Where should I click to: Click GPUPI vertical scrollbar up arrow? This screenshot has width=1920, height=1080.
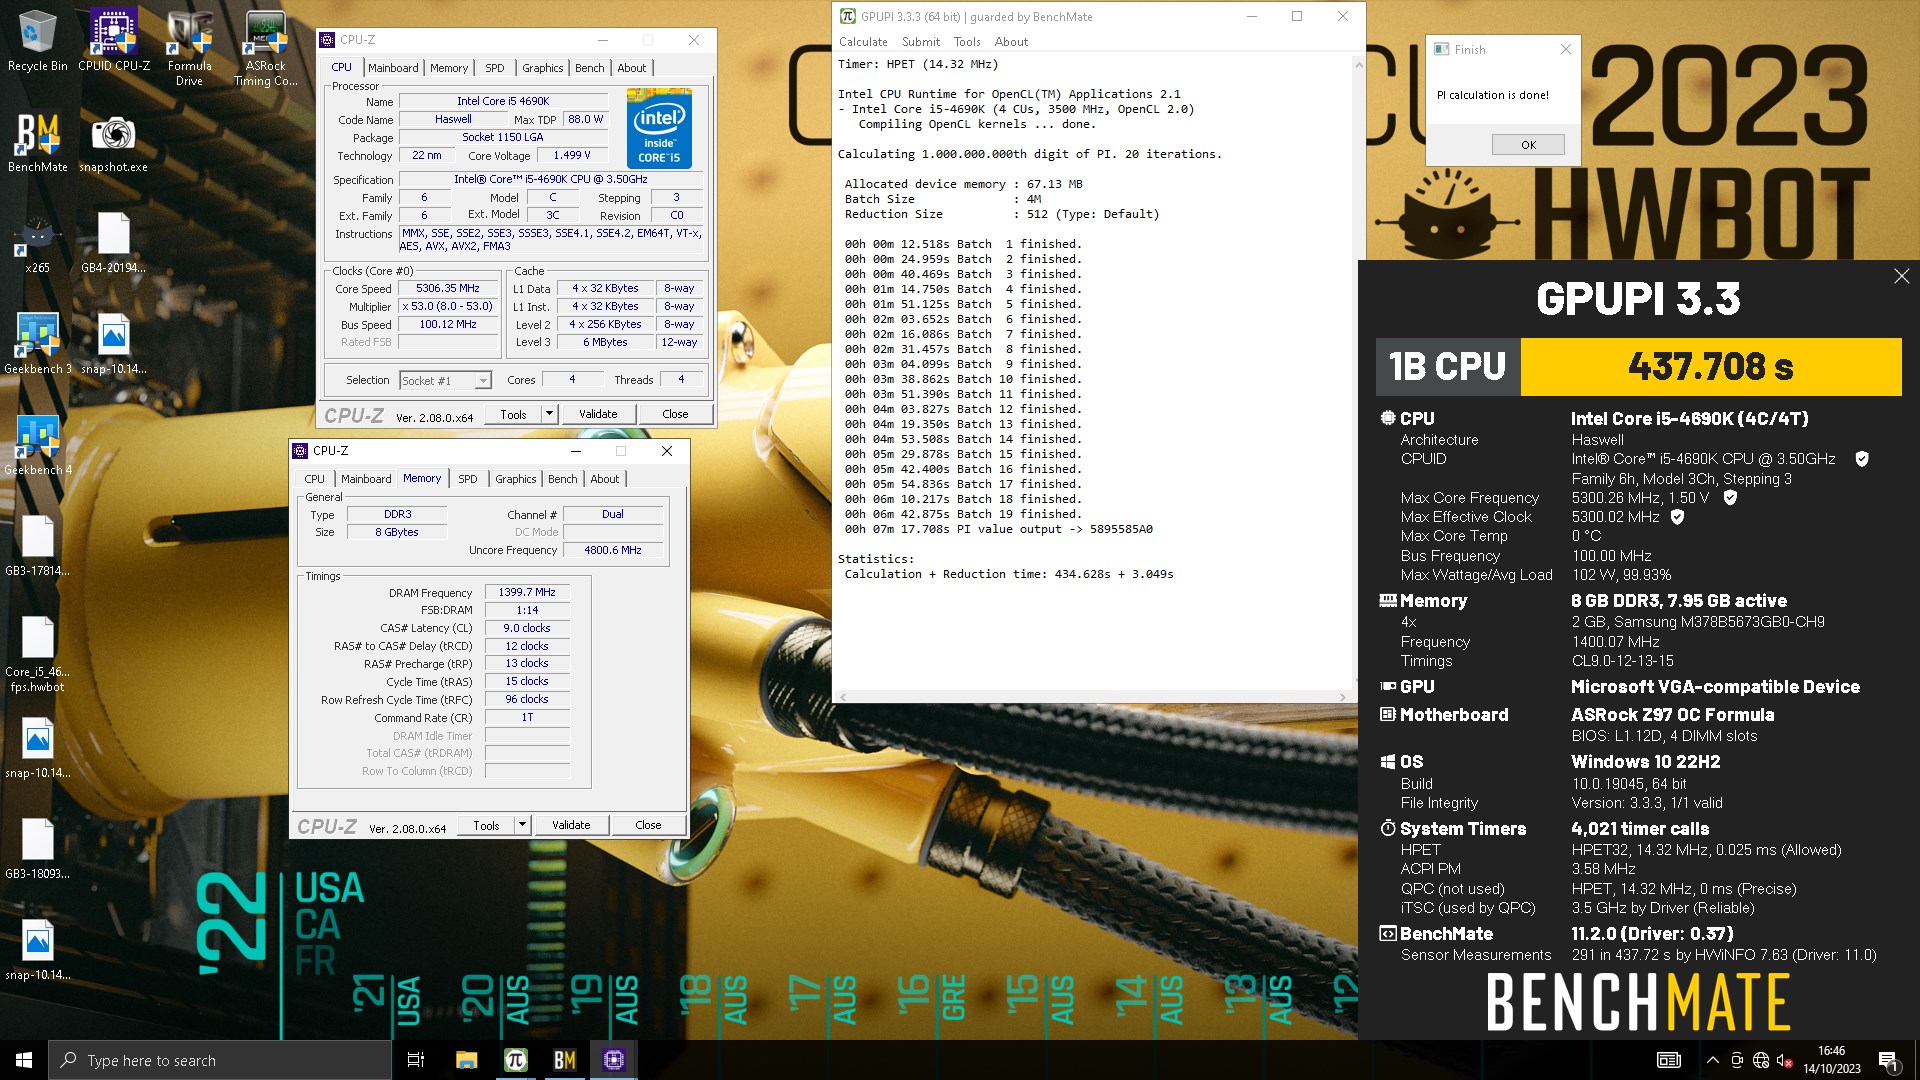pyautogui.click(x=1359, y=65)
